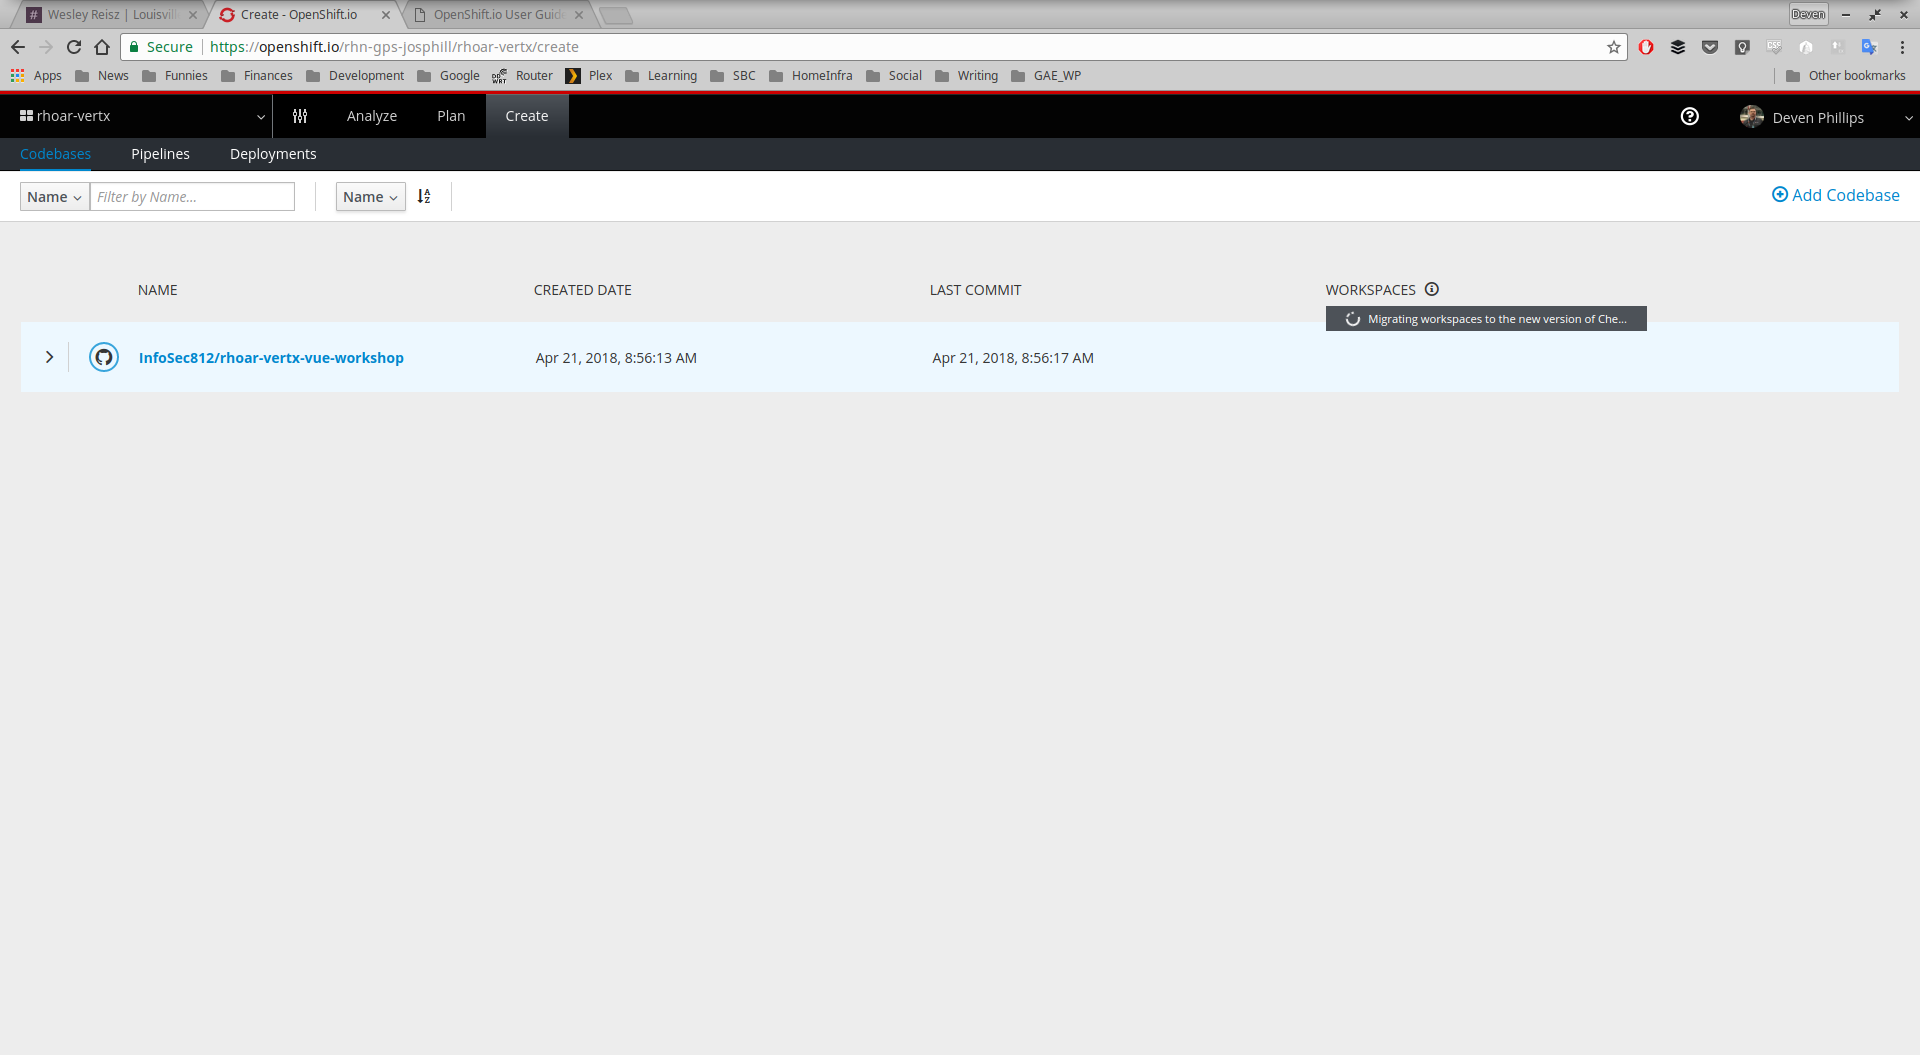The height and width of the screenshot is (1055, 1920).
Task: Go to browser home page
Action: pos(102,47)
